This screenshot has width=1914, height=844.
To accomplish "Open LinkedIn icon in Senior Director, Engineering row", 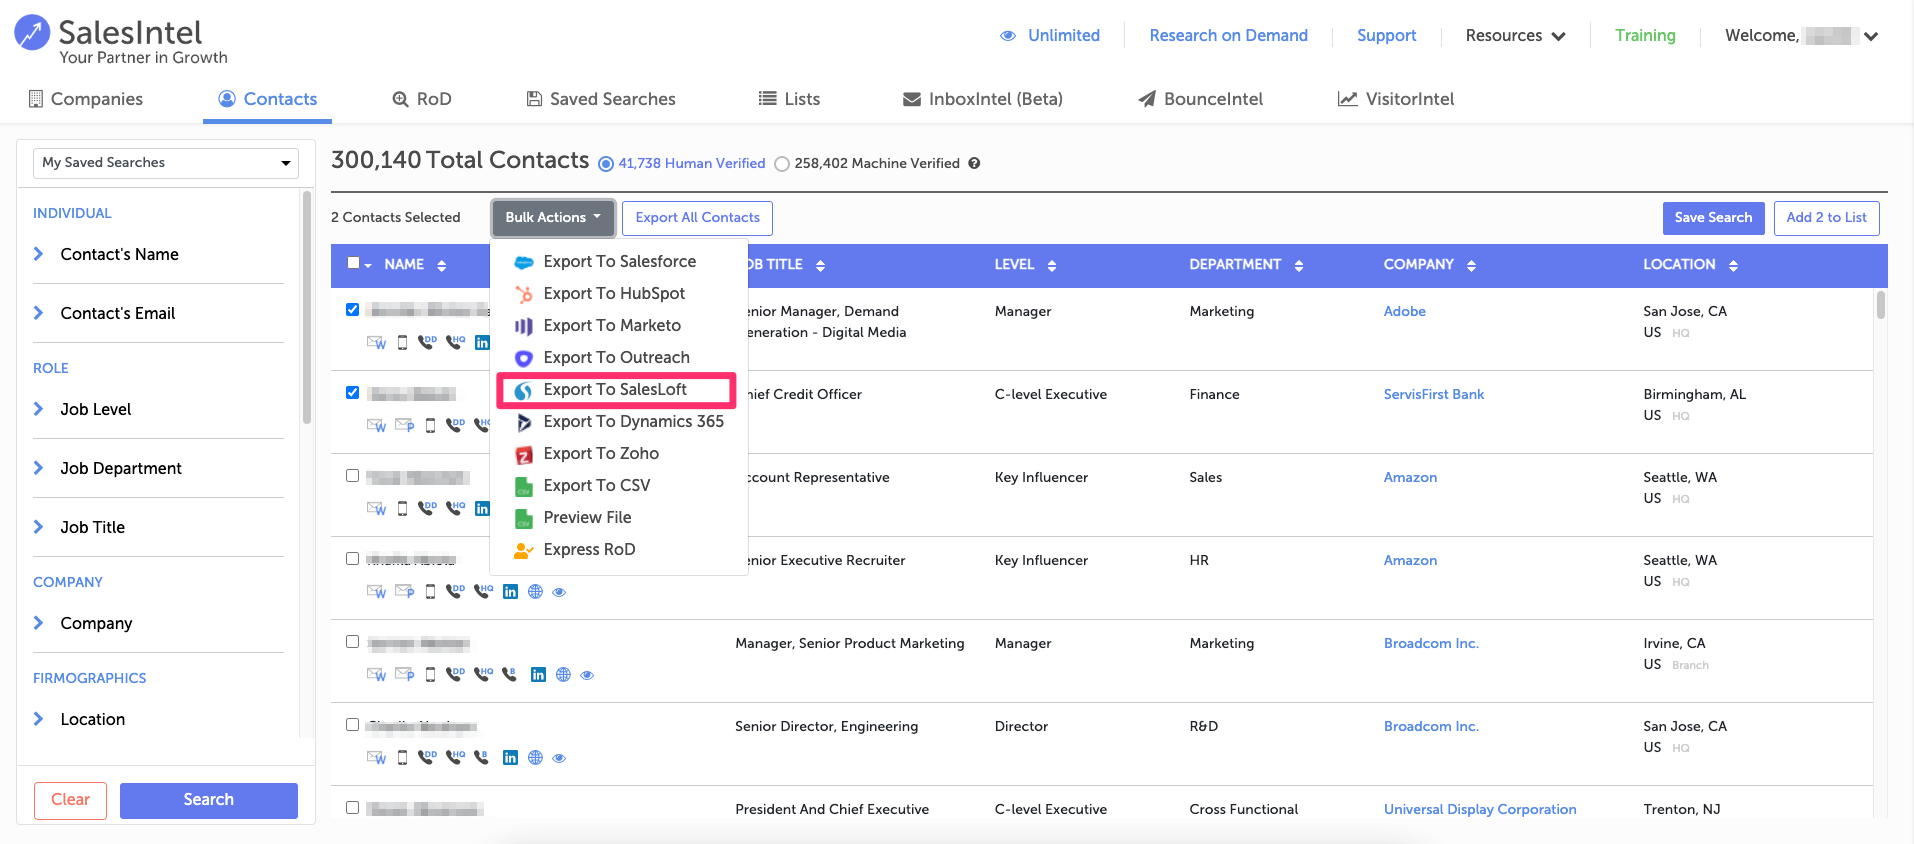I will 510,757.
